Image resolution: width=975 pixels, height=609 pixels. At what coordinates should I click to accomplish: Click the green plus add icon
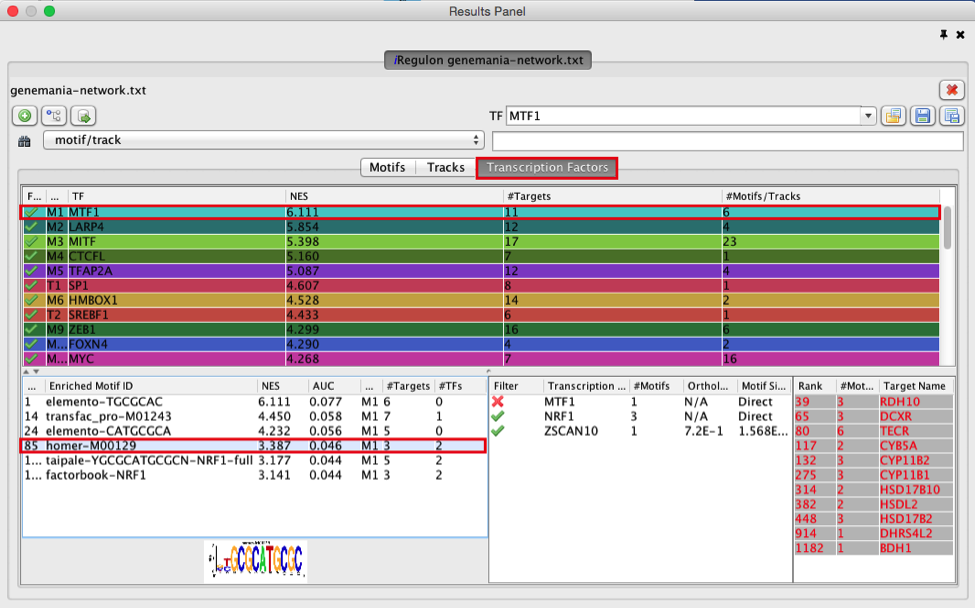tap(24, 116)
